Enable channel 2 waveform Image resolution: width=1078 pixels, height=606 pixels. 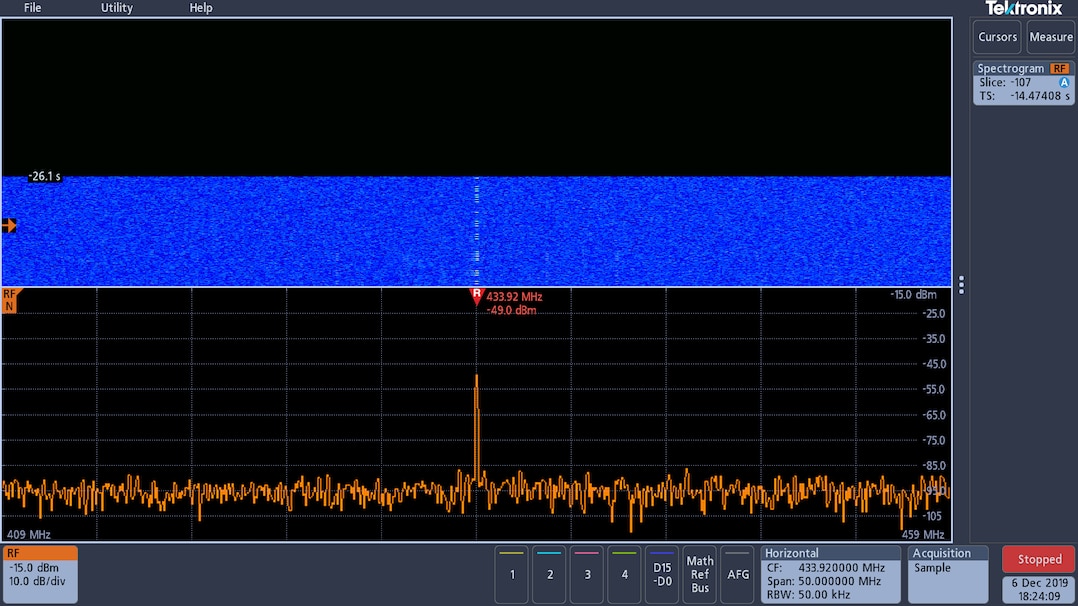click(x=550, y=574)
